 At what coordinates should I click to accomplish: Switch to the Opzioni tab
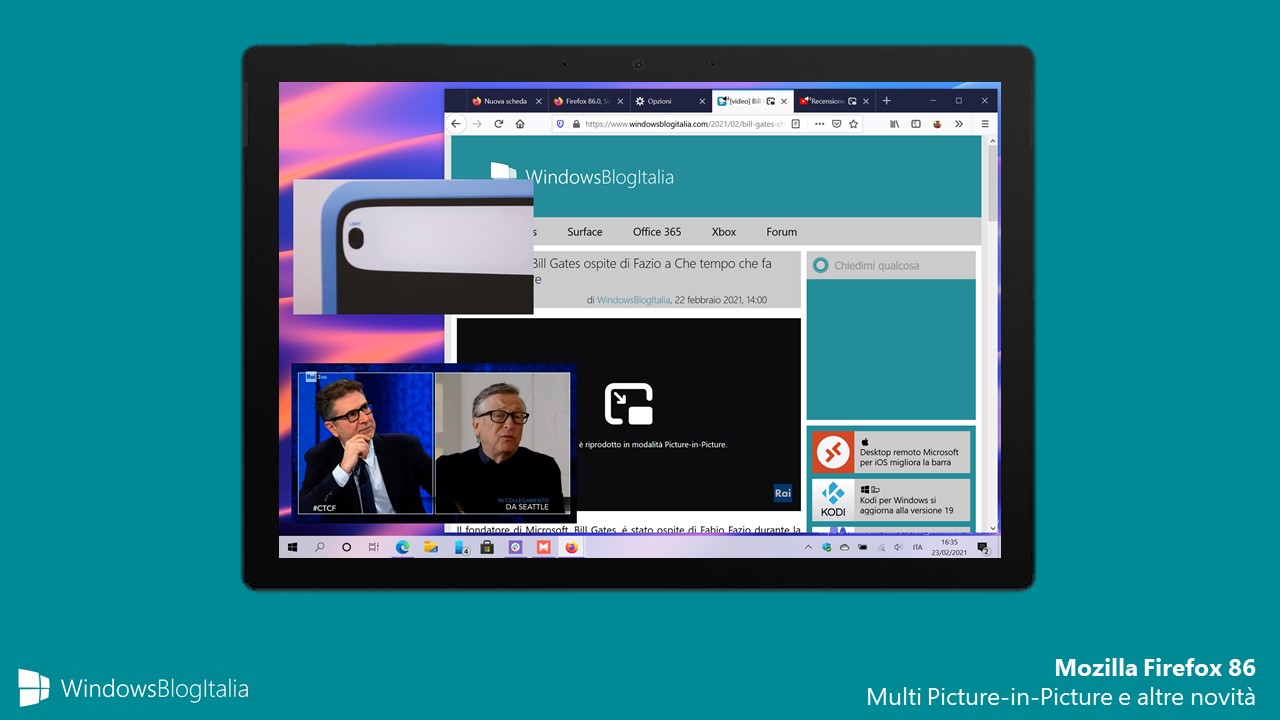click(x=671, y=101)
